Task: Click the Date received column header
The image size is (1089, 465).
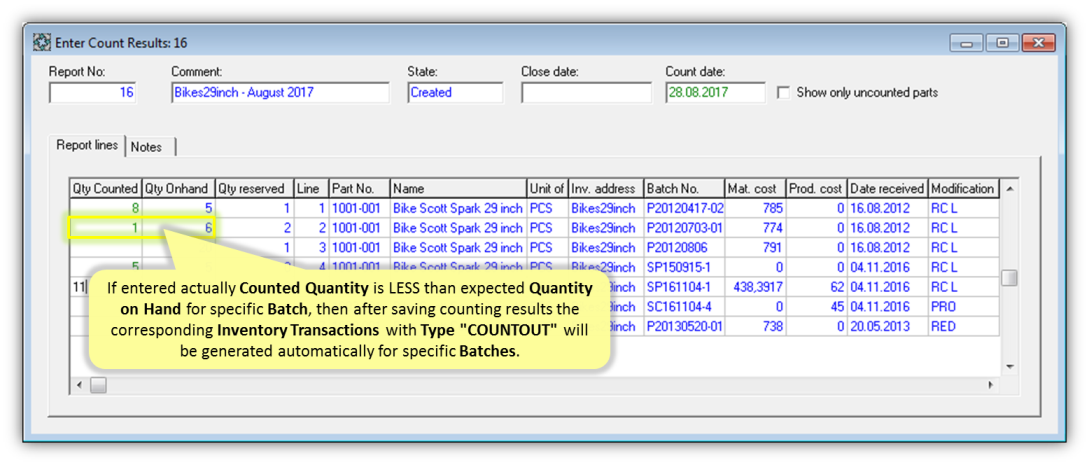Action: 888,188
